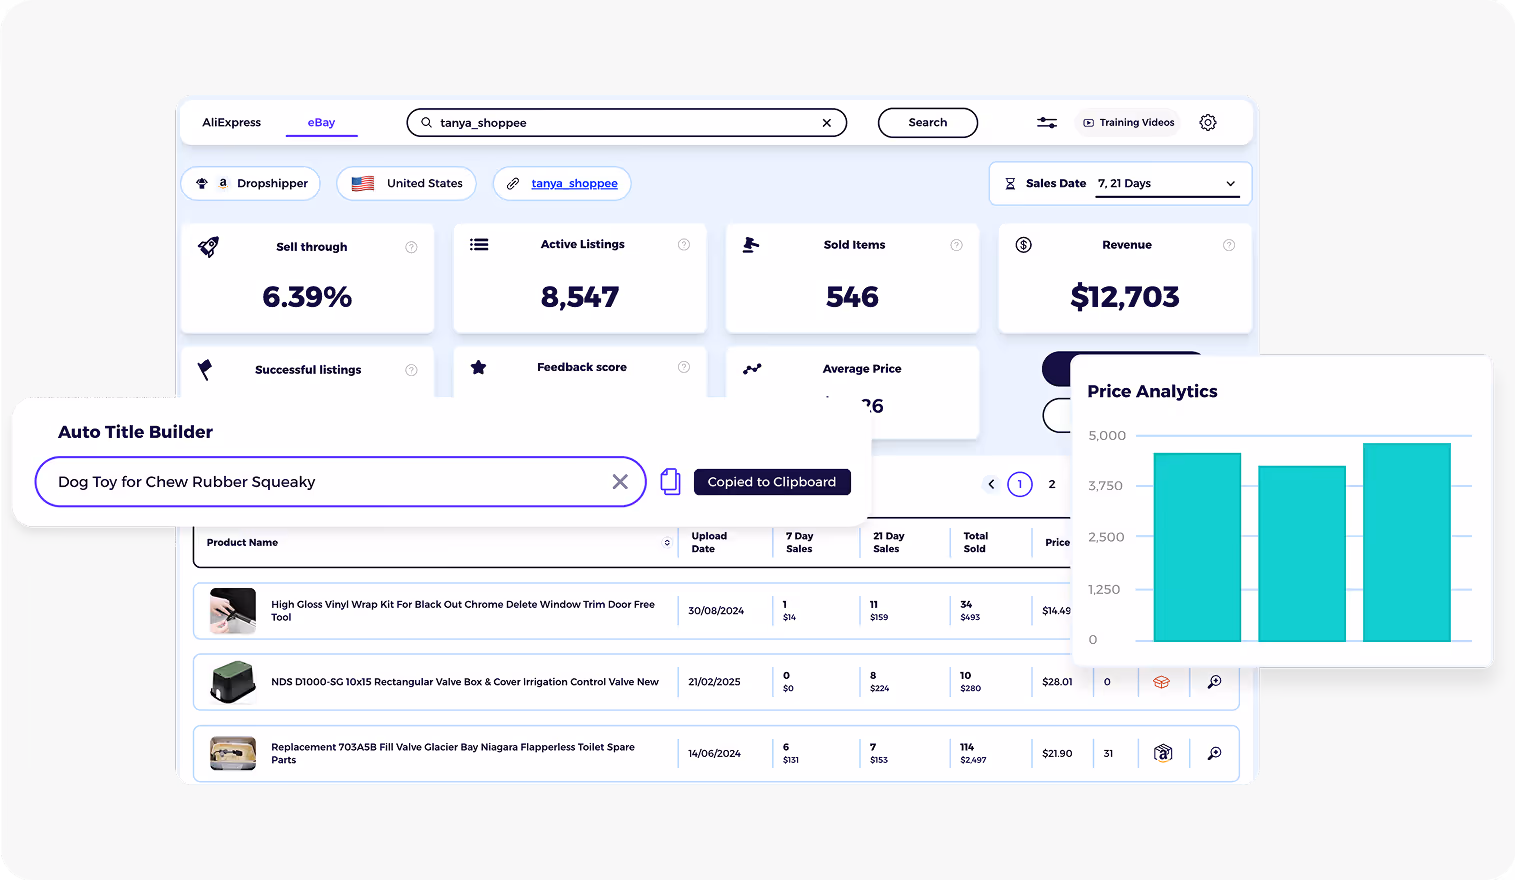Click the magnifier for Replacement 703A5B Fill Valve
This screenshot has width=1515, height=880.
pos(1214,753)
